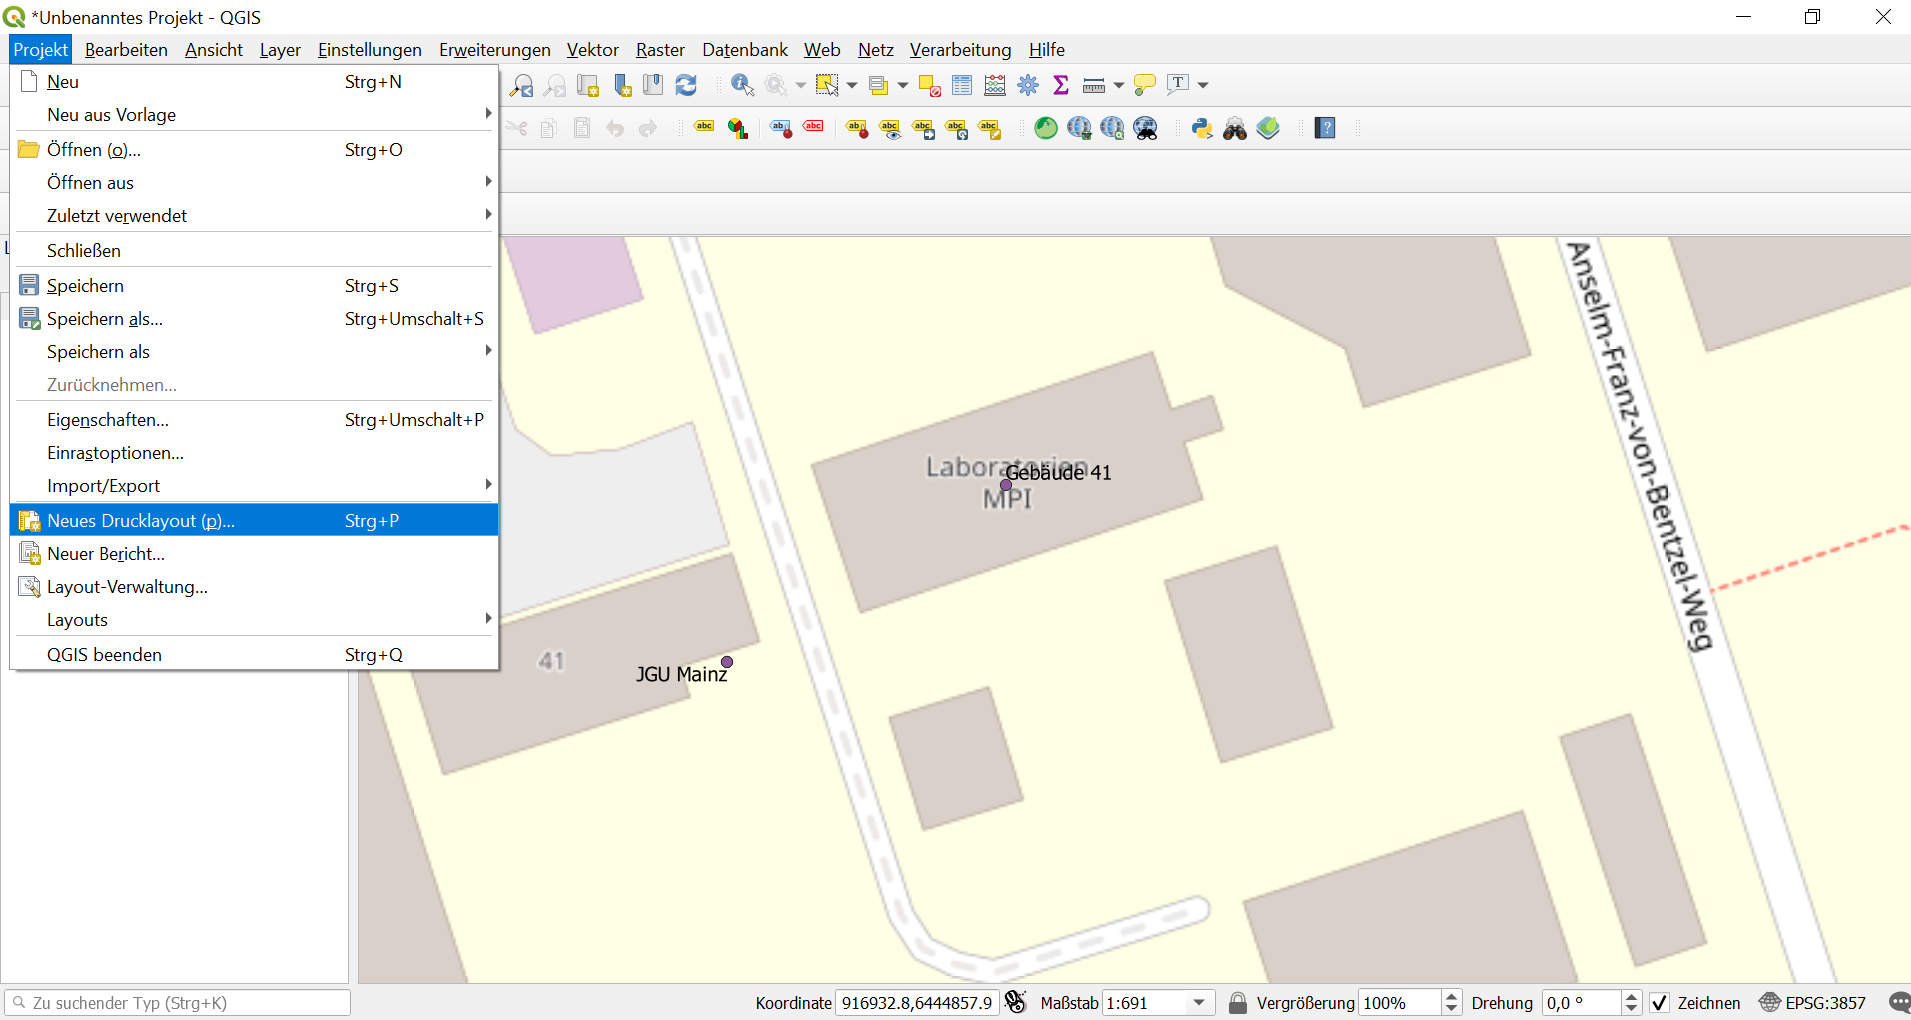Viewport: 1911px width, 1020px height.
Task: Toggle the Zeichnen render checkbox
Action: click(1660, 1003)
